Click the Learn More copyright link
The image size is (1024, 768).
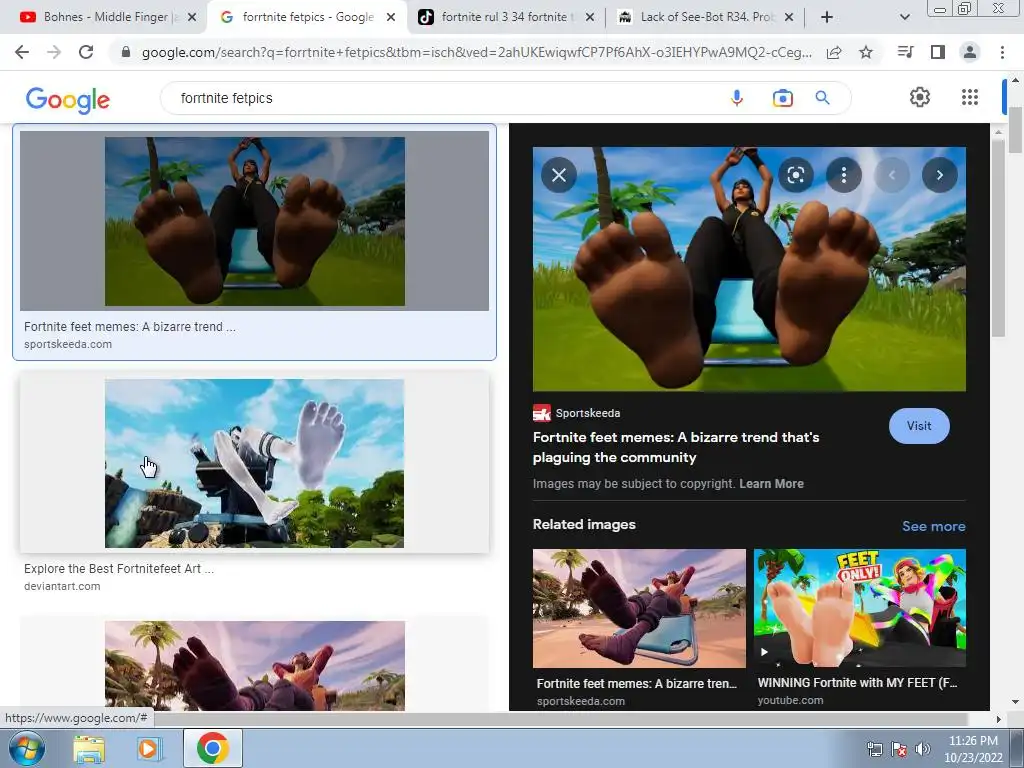[x=771, y=484]
